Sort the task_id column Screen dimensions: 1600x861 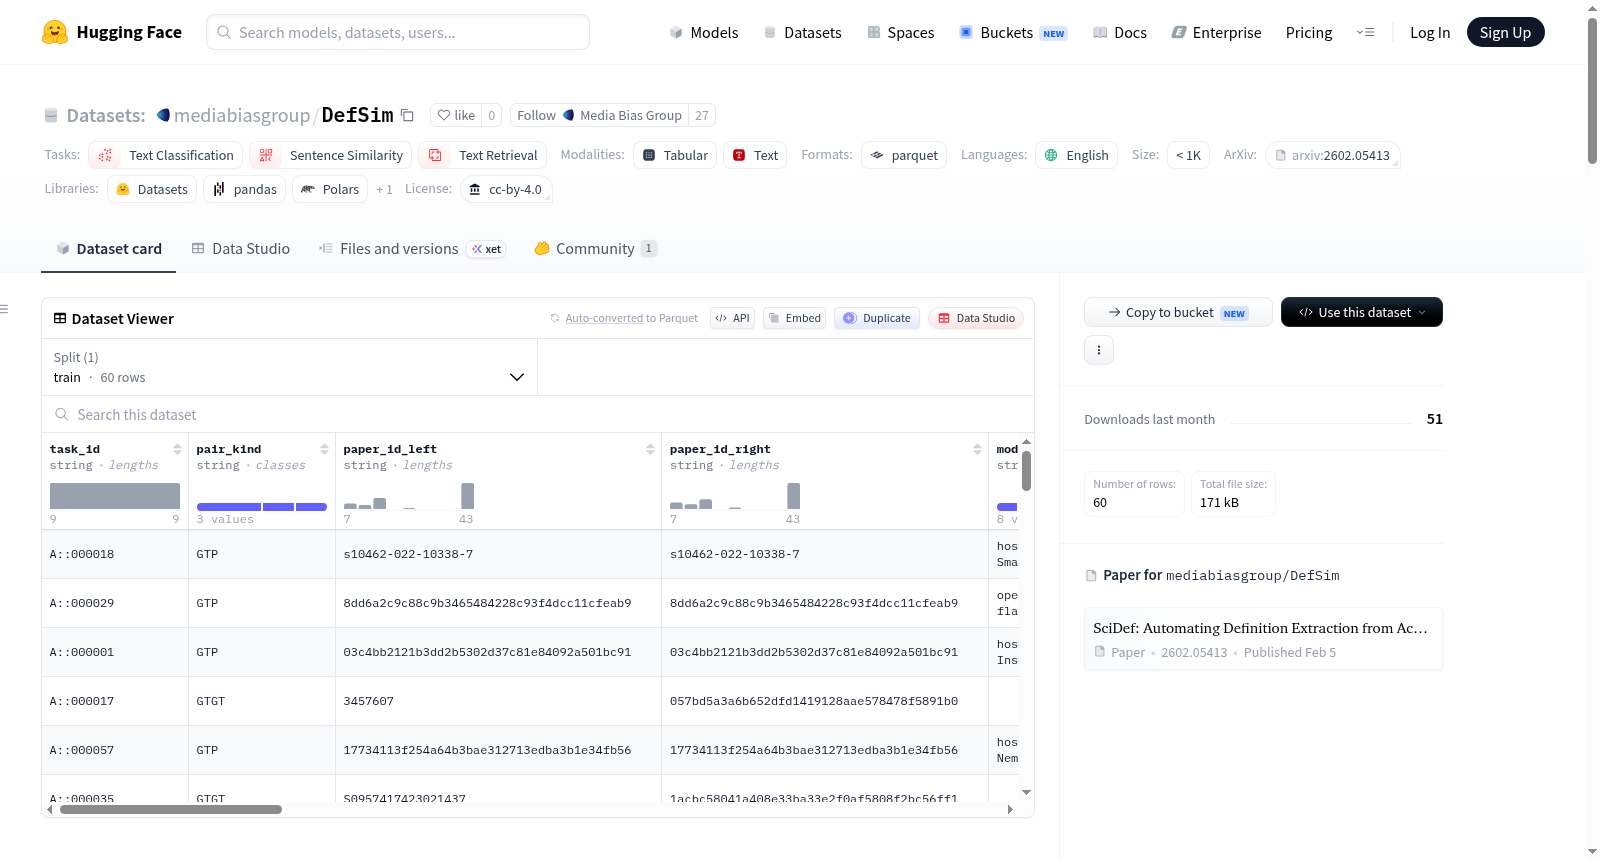pyautogui.click(x=177, y=449)
